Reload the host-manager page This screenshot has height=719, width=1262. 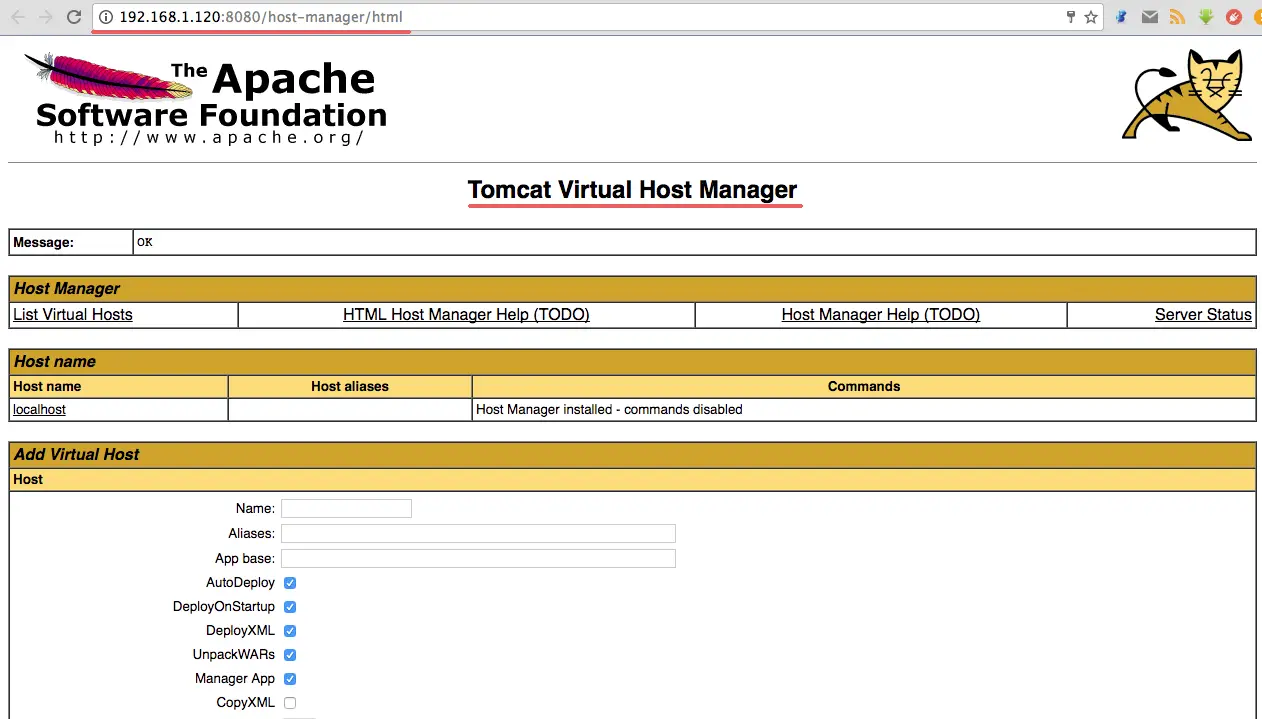coord(74,17)
